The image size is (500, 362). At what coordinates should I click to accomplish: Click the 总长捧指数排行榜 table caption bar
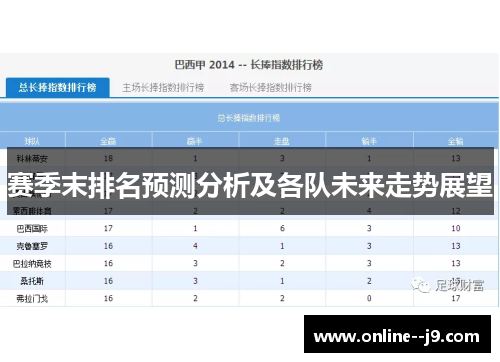249,118
